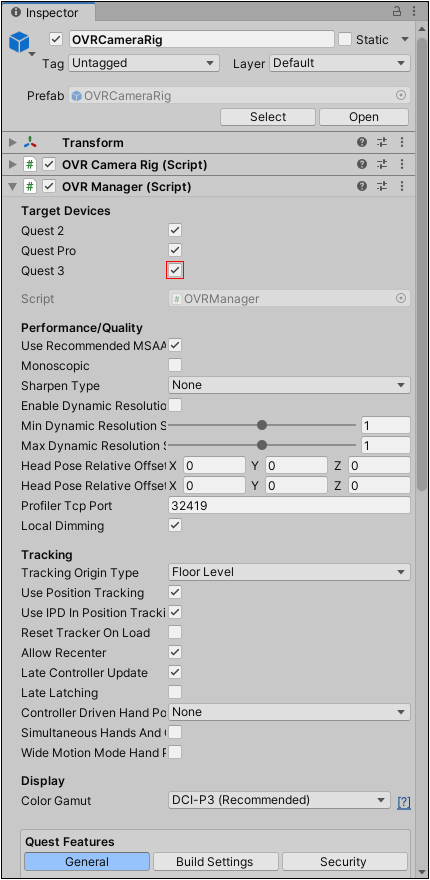Viewport: 430px width, 880px height.
Task: Open the Transform component help icon
Action: click(x=362, y=143)
